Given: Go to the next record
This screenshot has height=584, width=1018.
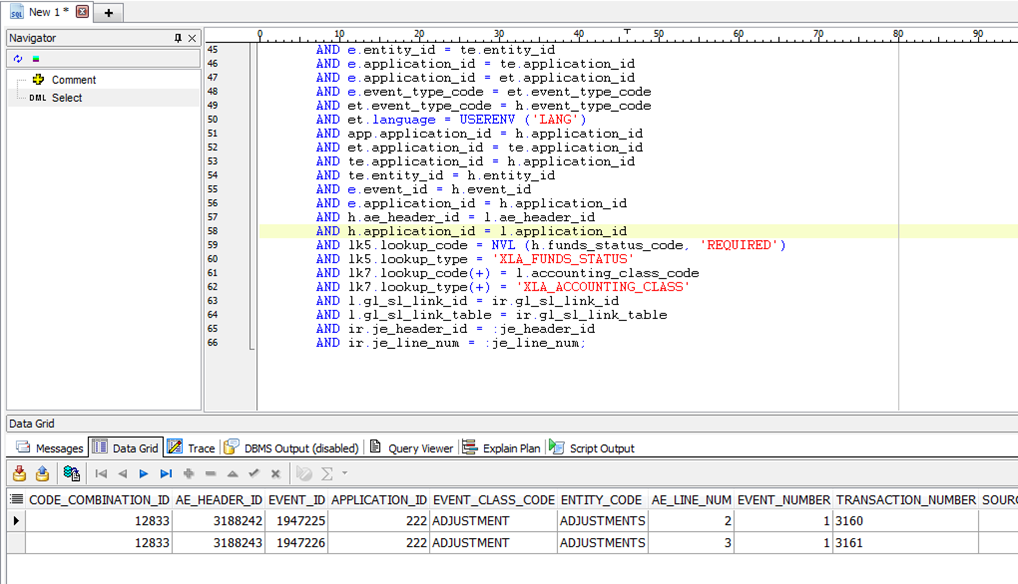Looking at the screenshot, I should click(143, 472).
